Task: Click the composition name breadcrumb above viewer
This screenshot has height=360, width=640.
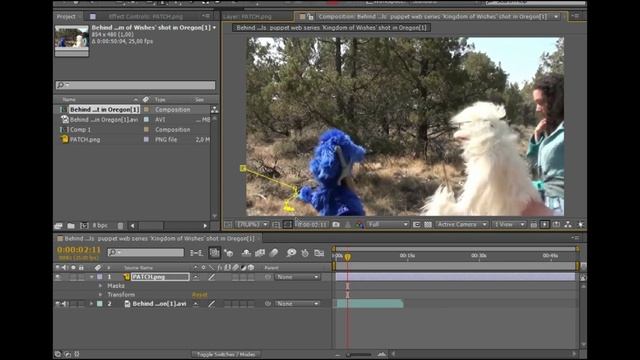Action: (331, 28)
